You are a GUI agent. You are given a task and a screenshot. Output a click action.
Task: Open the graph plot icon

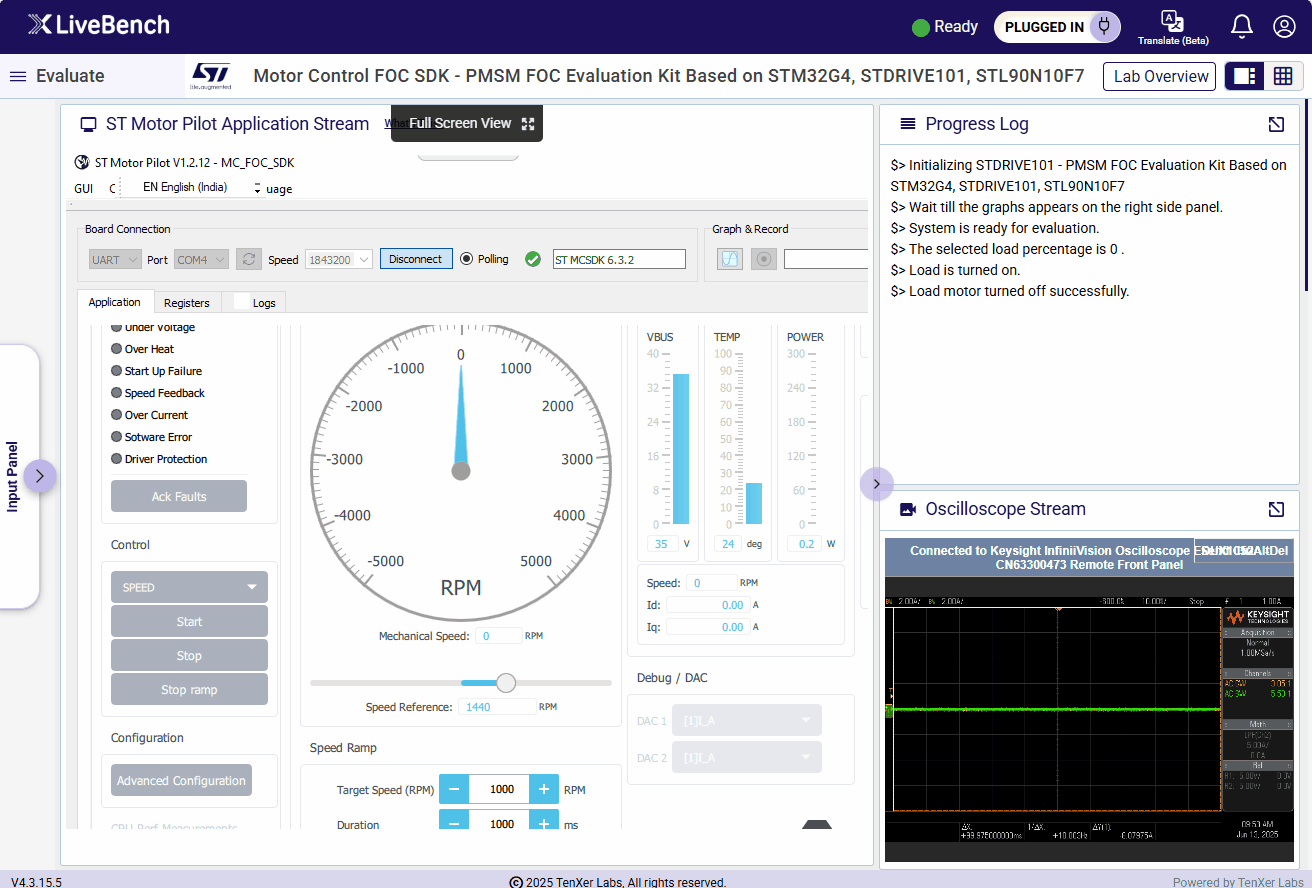[x=730, y=259]
